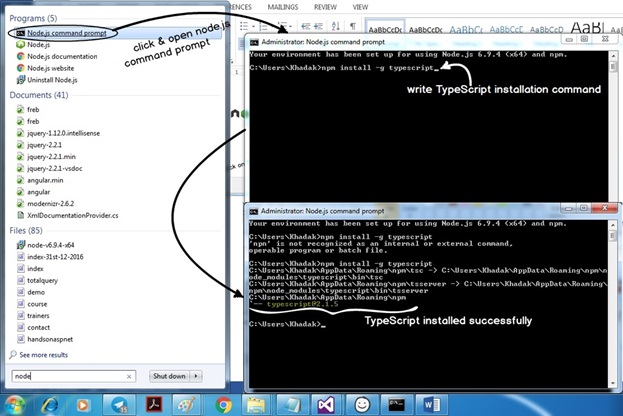Open the command prompt taskbar icon
Viewport: 623px width, 416px height.
point(397,404)
